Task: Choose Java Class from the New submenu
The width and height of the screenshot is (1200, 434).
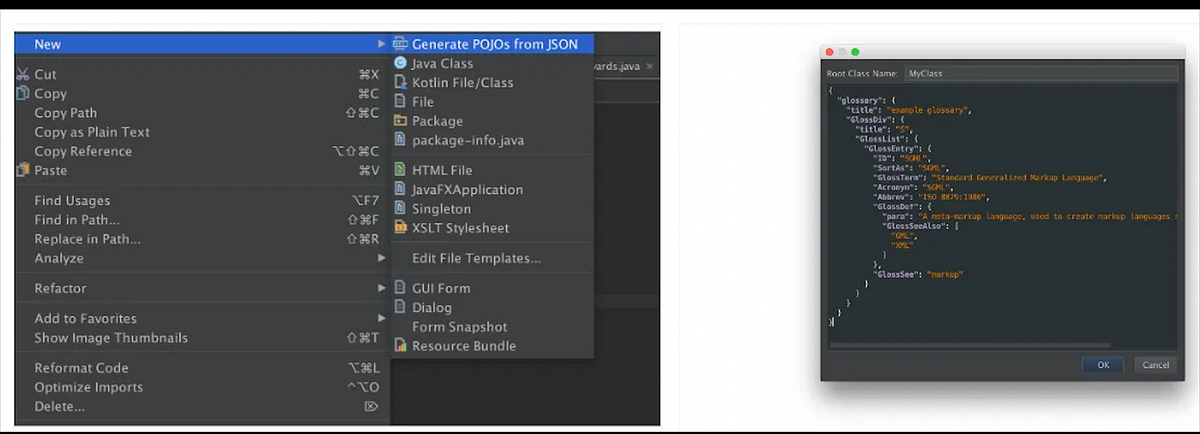Action: pyautogui.click(x=492, y=63)
